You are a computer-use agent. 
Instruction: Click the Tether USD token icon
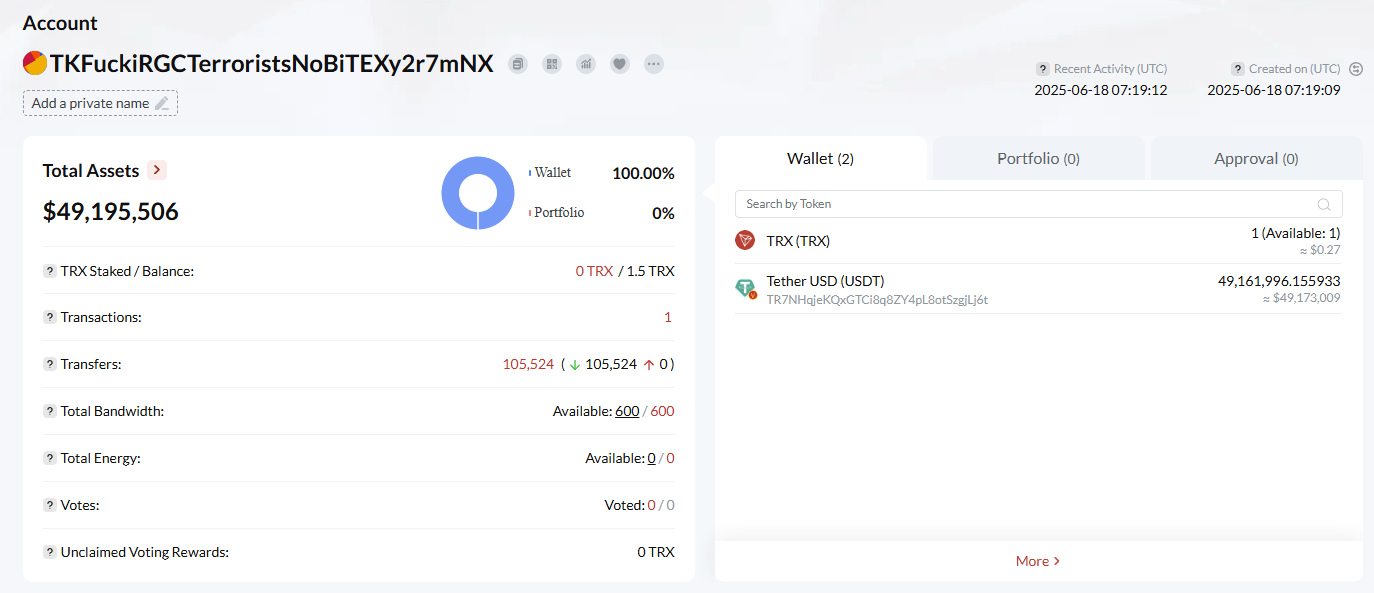tap(746, 289)
